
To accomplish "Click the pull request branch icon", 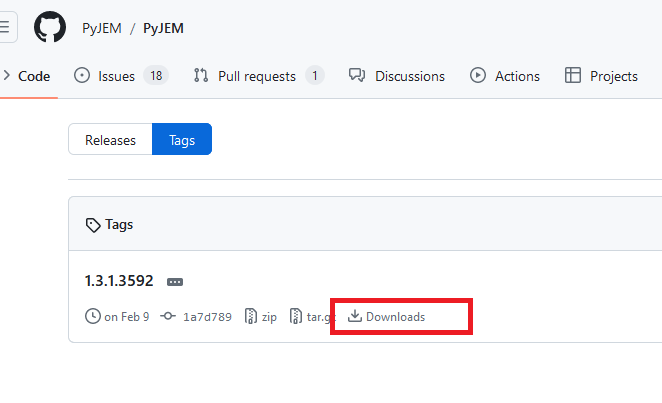I will click(x=201, y=76).
